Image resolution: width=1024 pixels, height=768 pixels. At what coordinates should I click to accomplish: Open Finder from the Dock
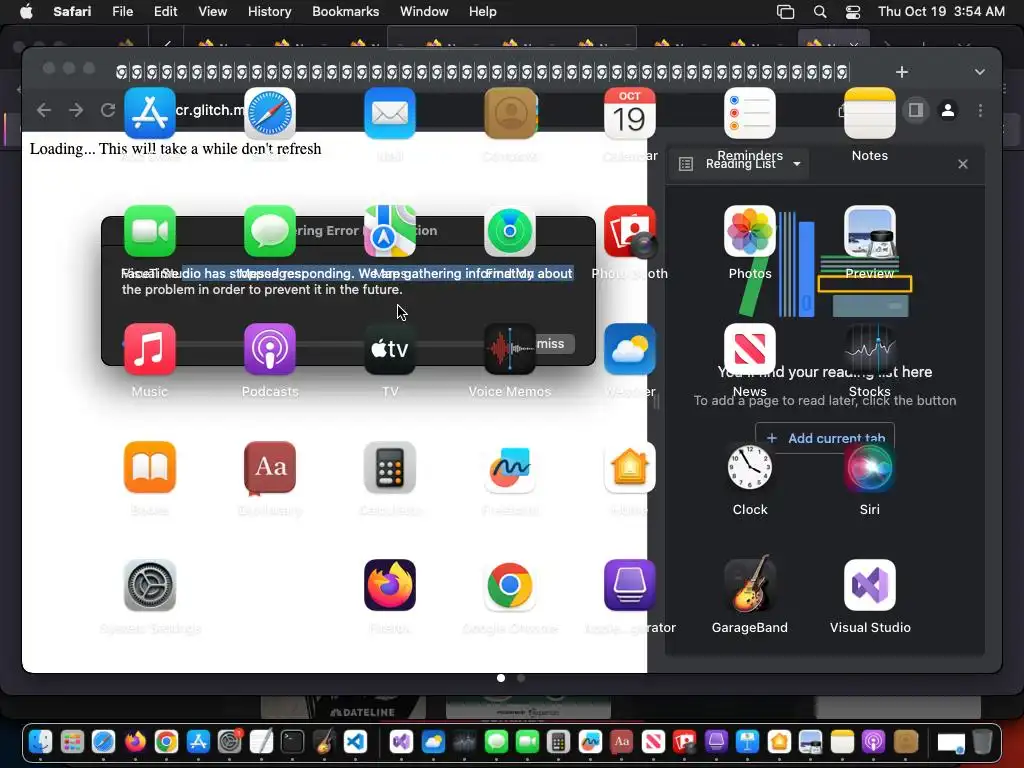(40, 742)
